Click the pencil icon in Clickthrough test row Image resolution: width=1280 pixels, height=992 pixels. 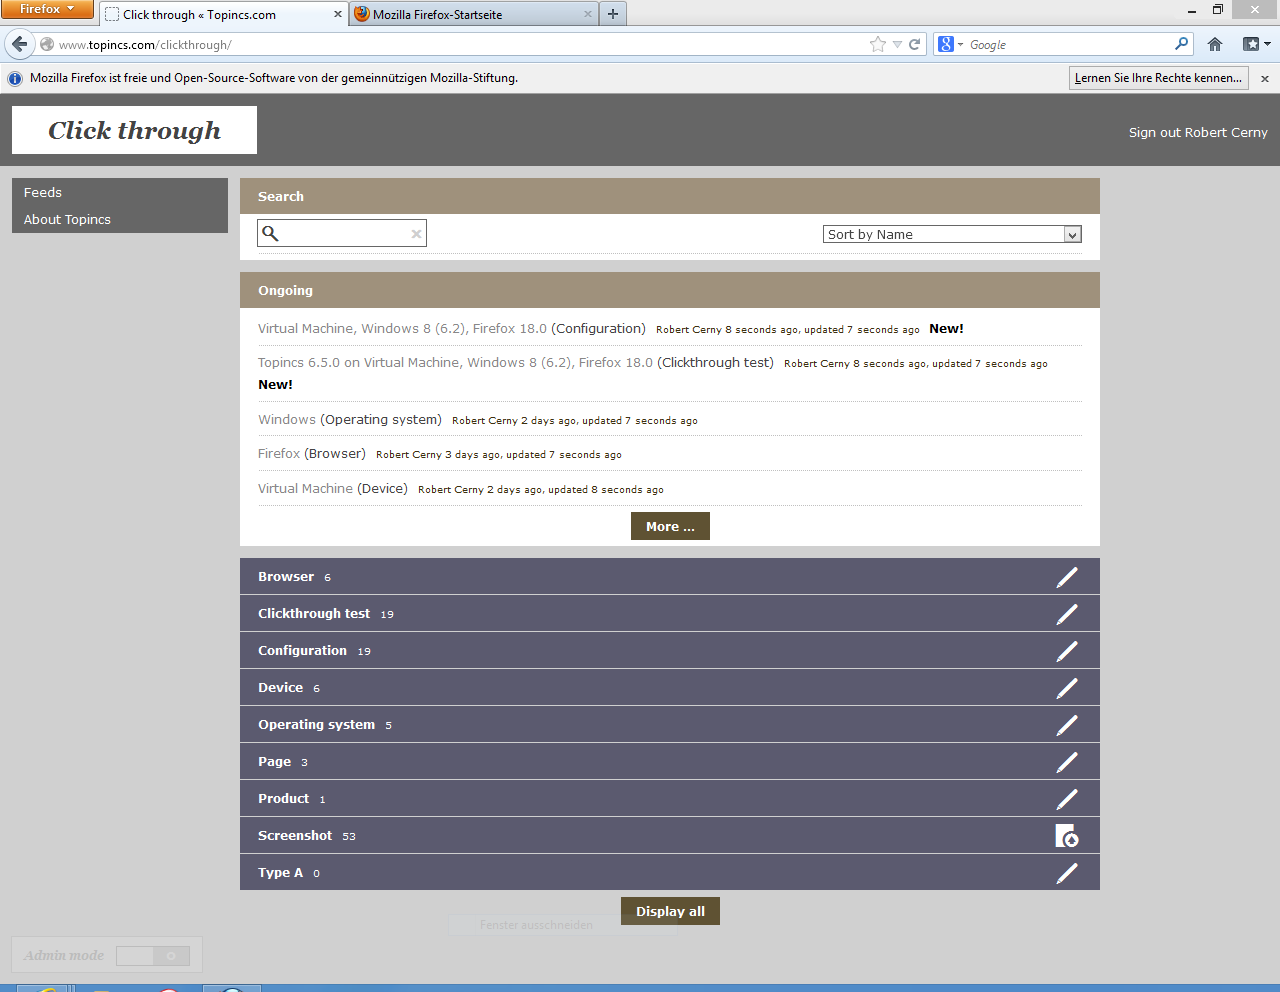[x=1067, y=614]
